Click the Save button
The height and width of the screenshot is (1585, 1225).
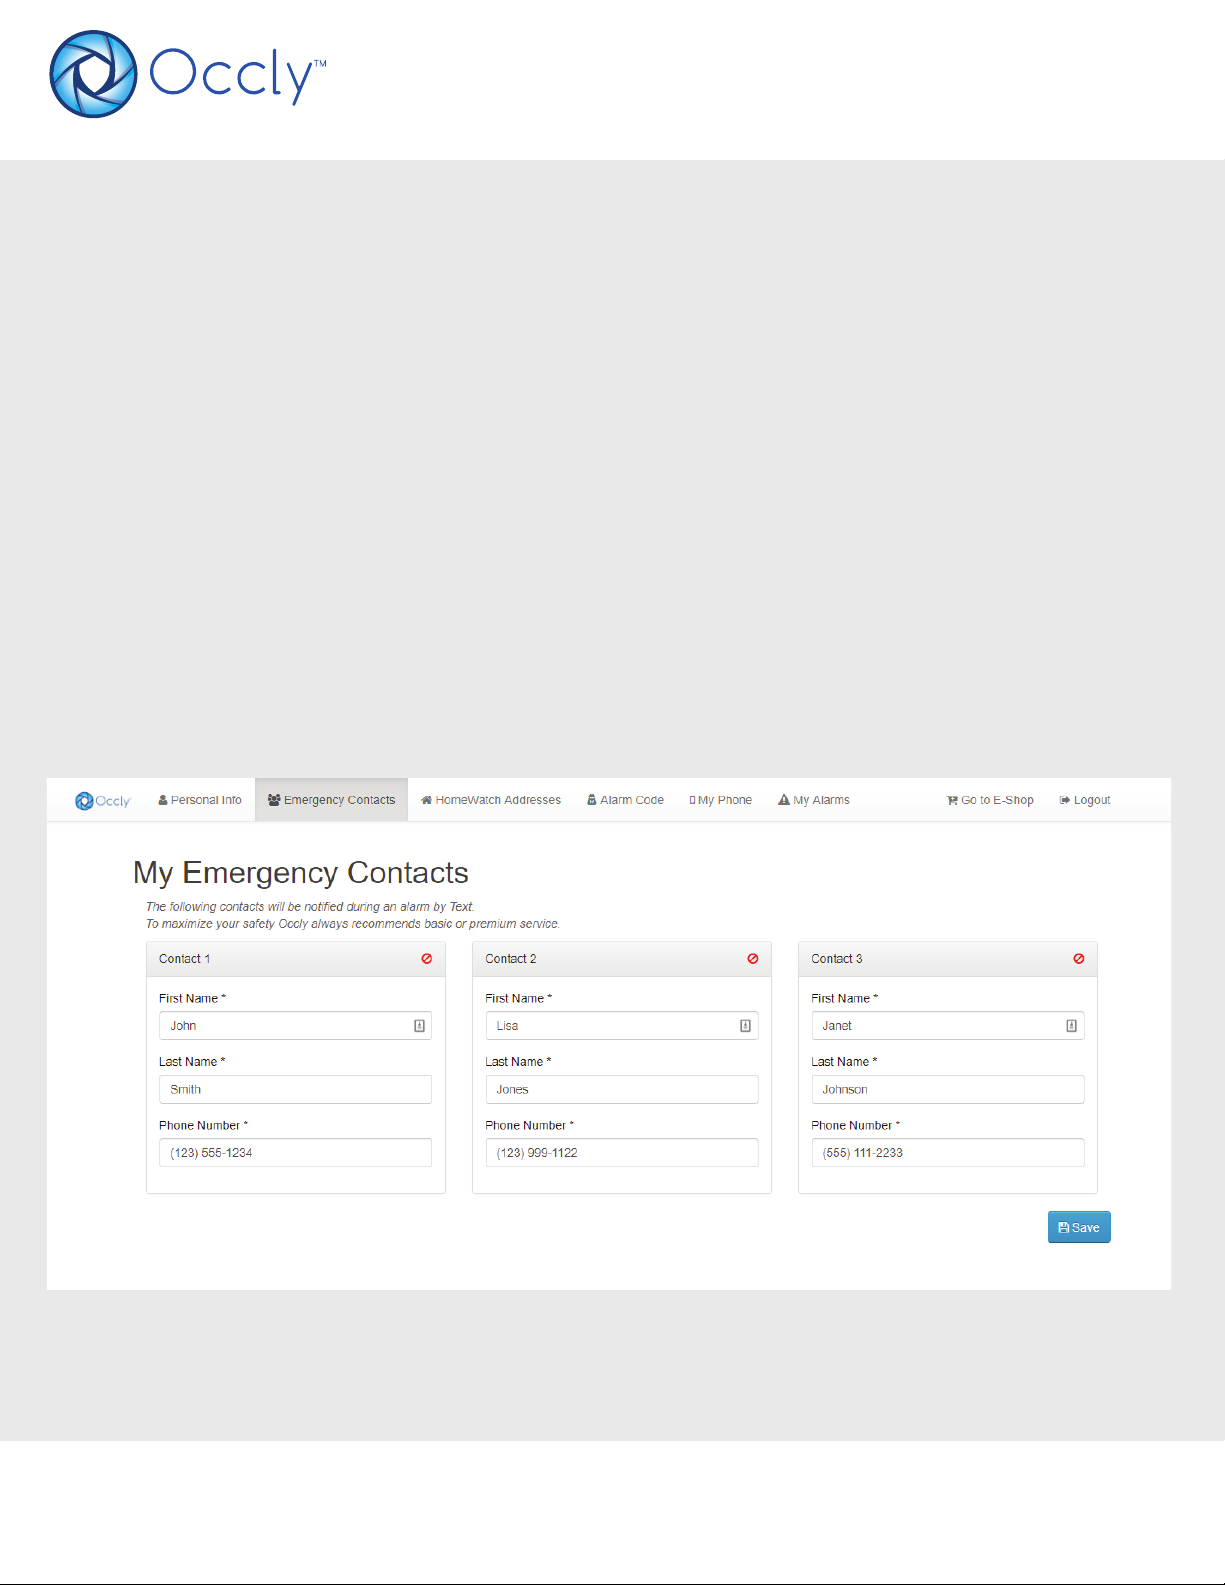coord(1079,1227)
